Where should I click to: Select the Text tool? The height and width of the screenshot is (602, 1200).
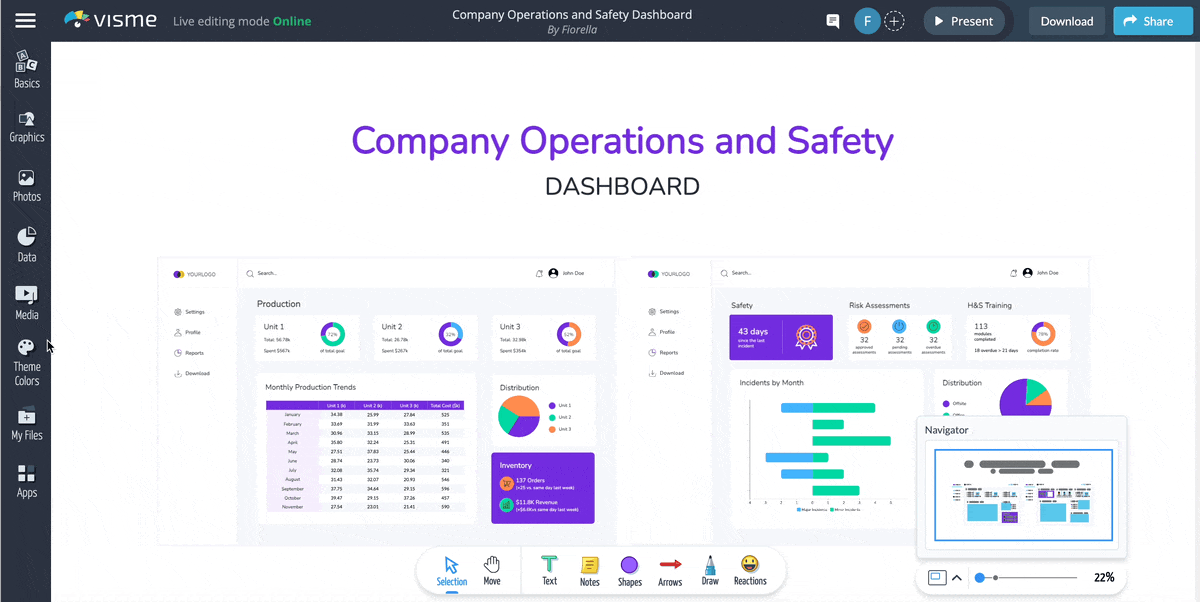coord(549,571)
